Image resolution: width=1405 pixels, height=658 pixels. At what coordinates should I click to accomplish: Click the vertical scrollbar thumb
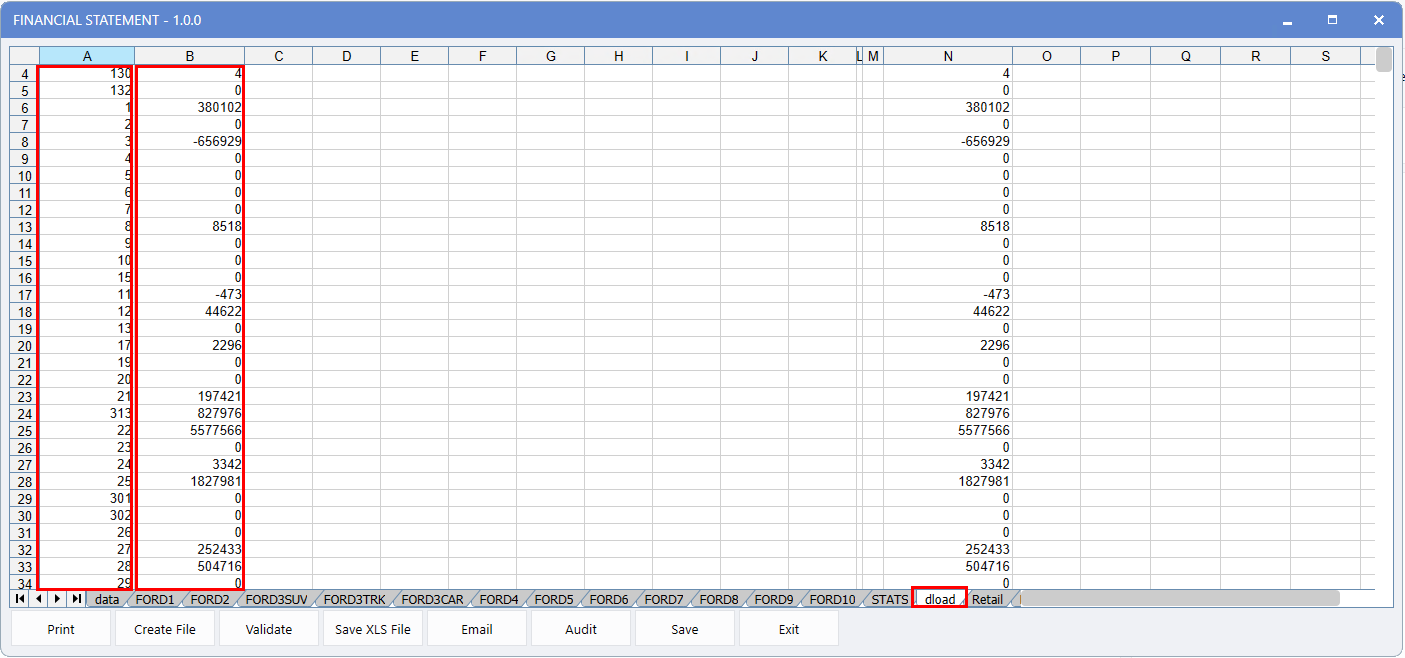(x=1384, y=59)
